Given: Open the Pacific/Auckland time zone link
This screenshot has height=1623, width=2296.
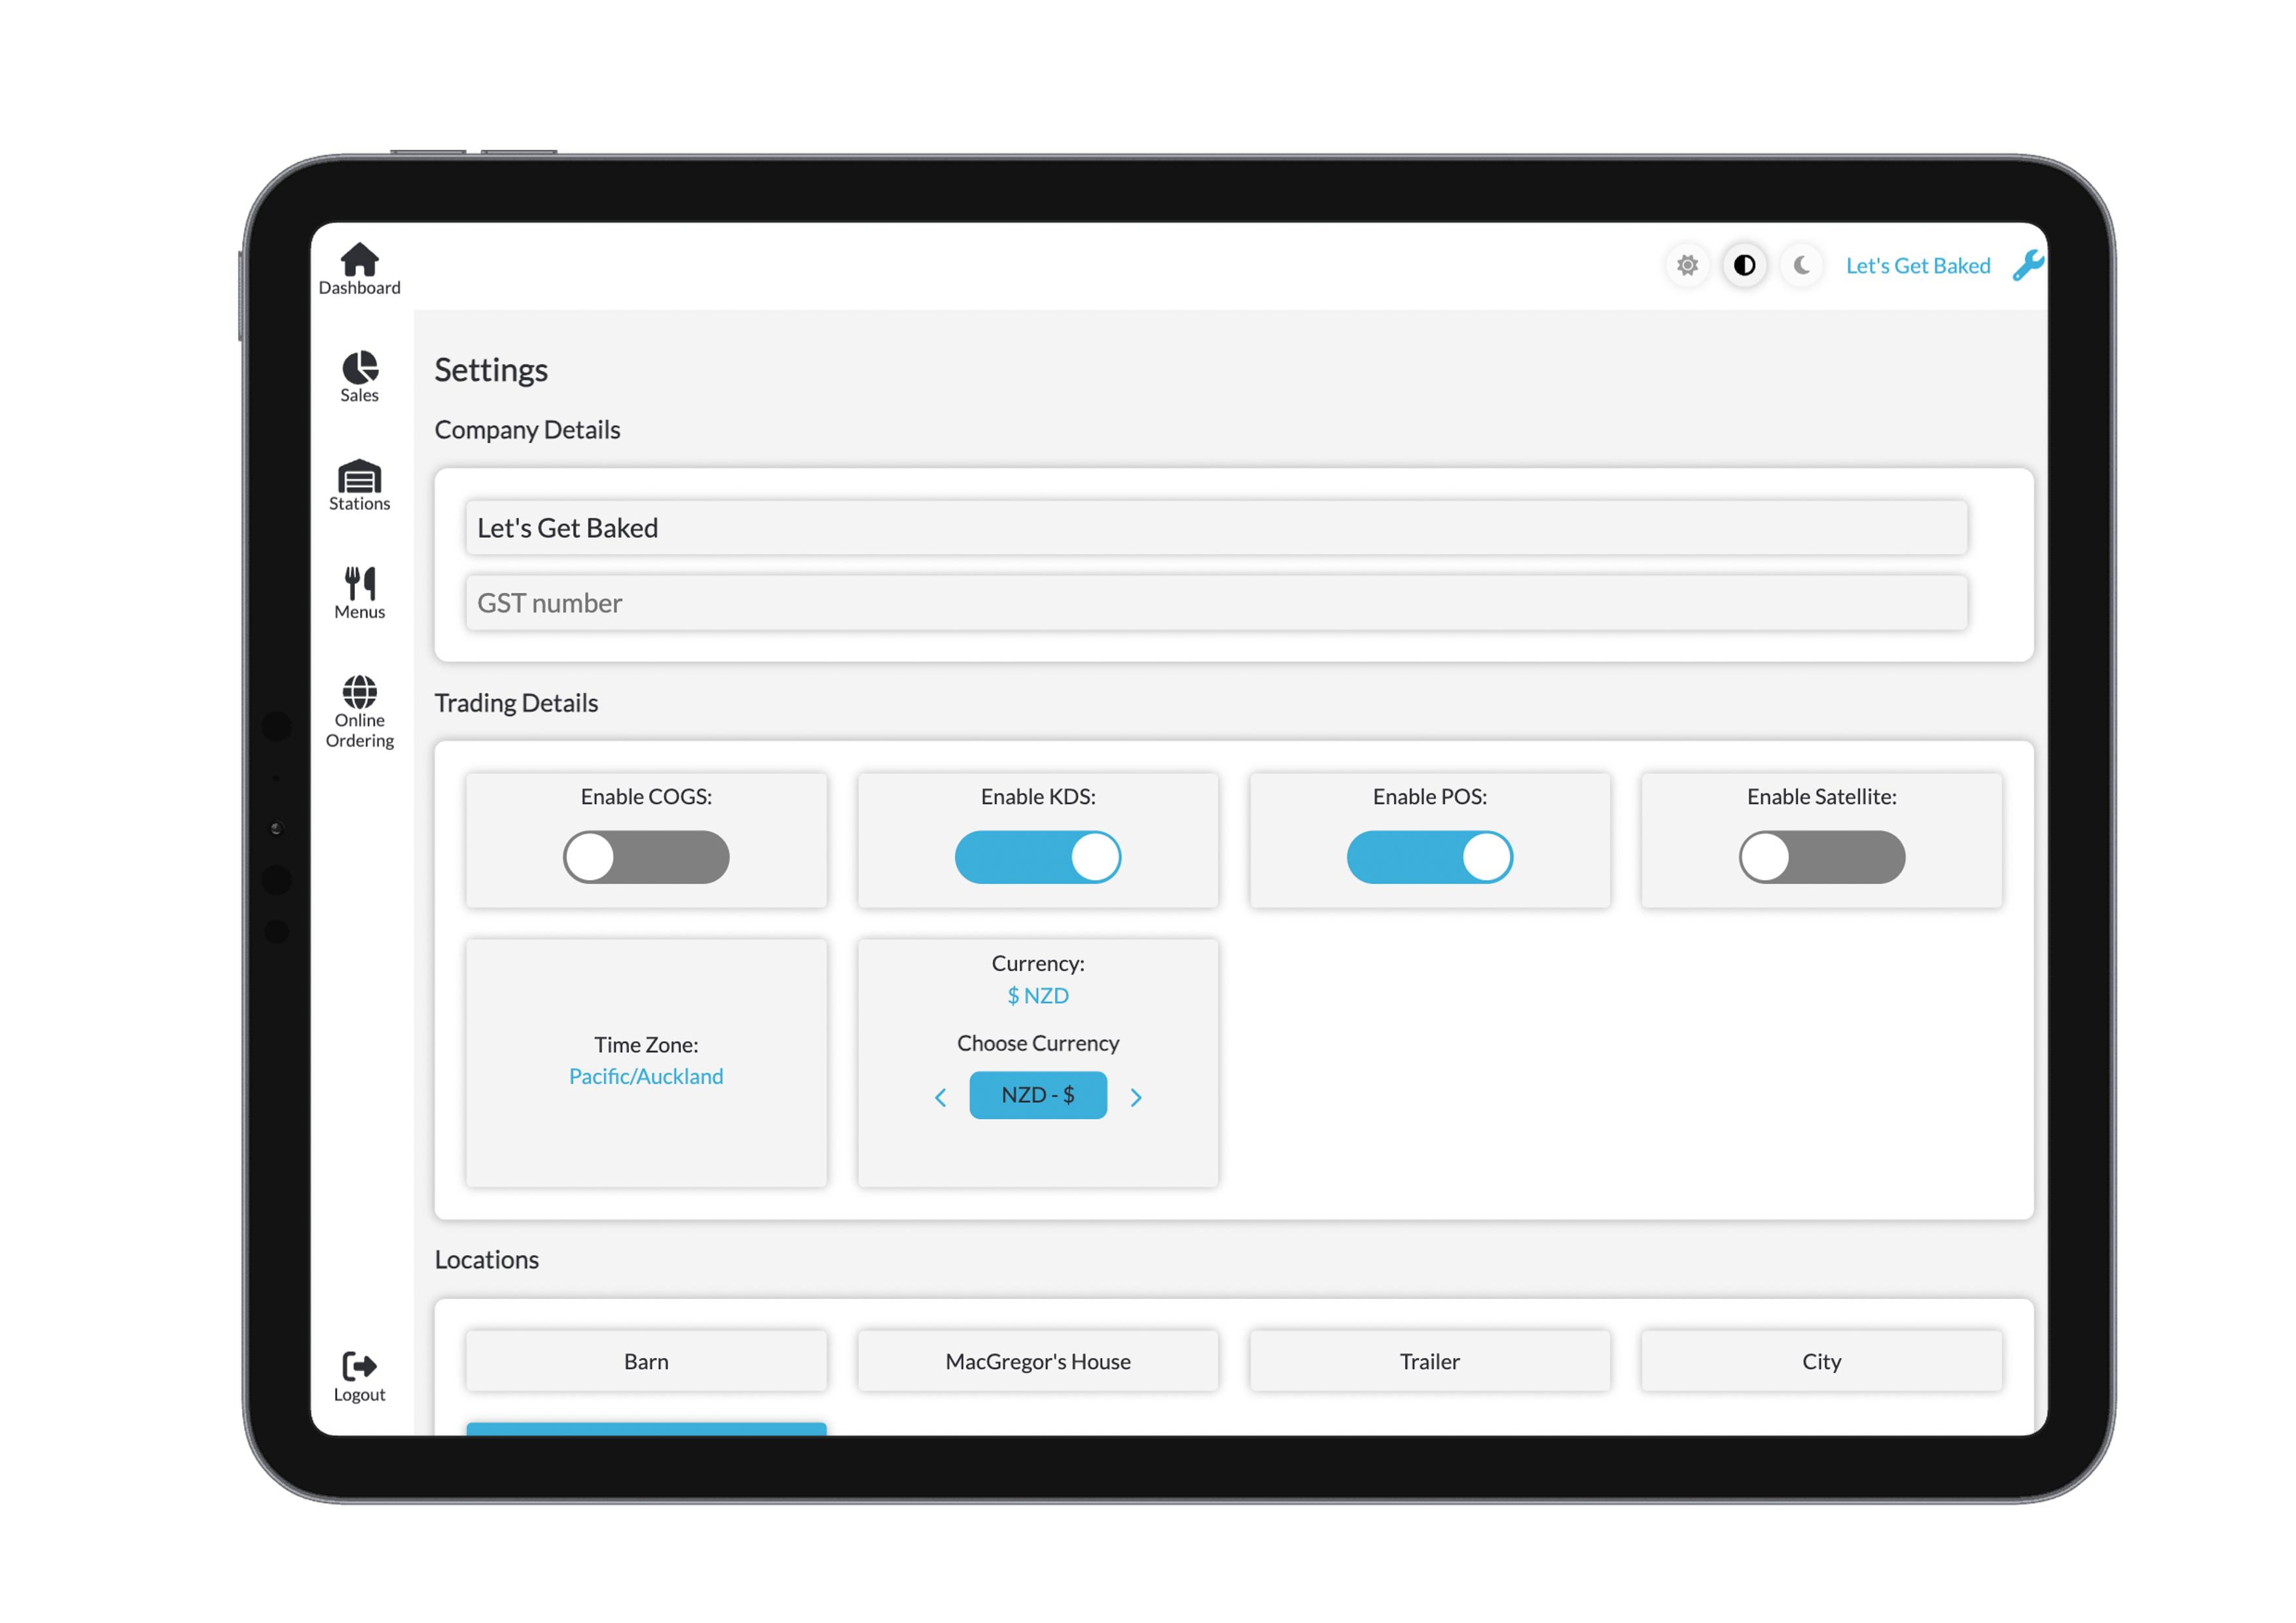Looking at the screenshot, I should click(x=646, y=1076).
